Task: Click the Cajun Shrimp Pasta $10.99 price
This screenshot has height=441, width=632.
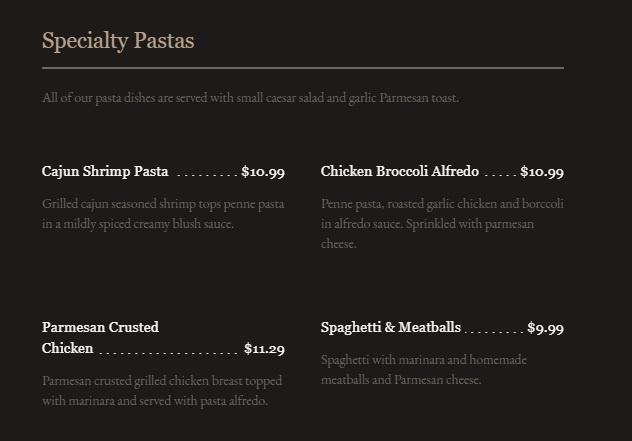Action: pyautogui.click(x=263, y=172)
